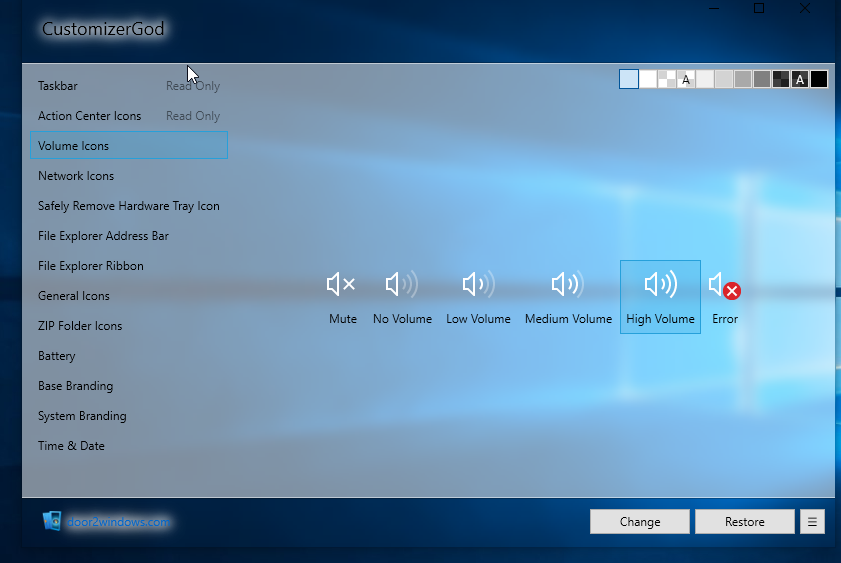Choose the dark checkerboard swatch without letter
The height and width of the screenshot is (563, 841).
click(x=781, y=79)
